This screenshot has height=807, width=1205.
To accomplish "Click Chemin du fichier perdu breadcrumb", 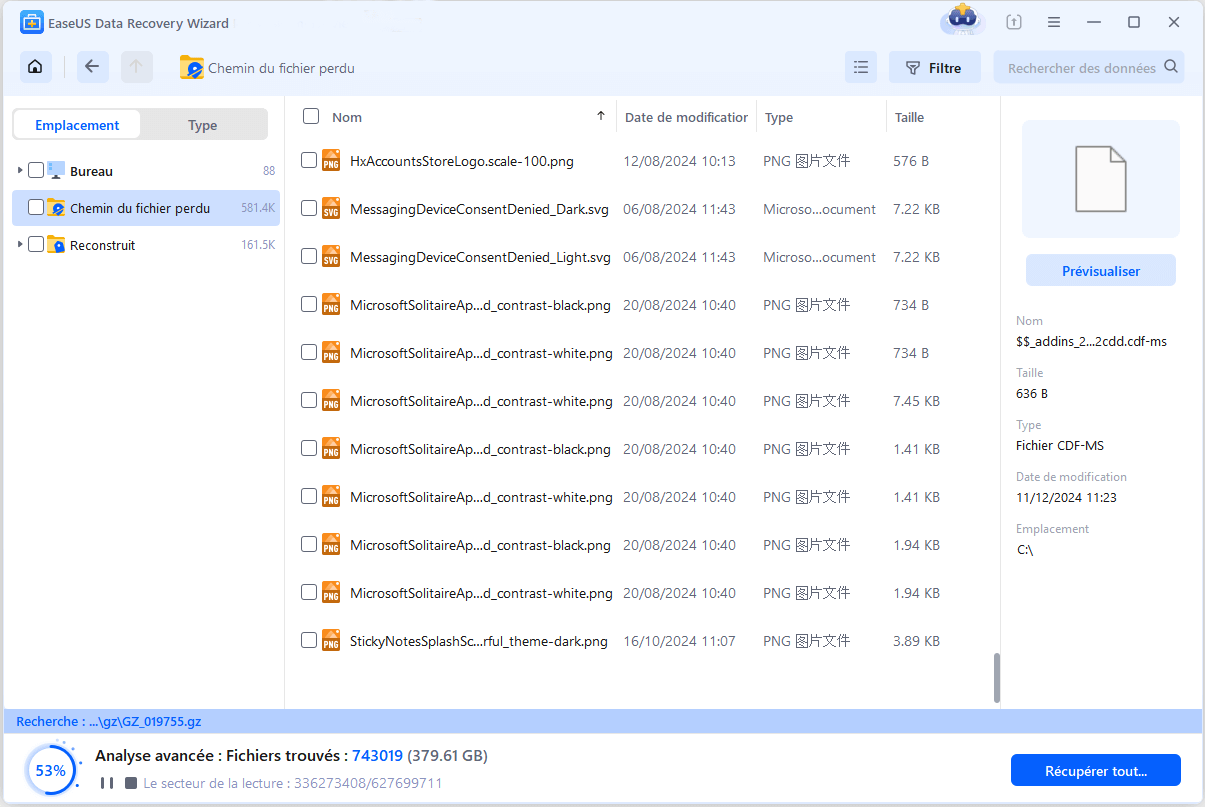I will point(281,69).
